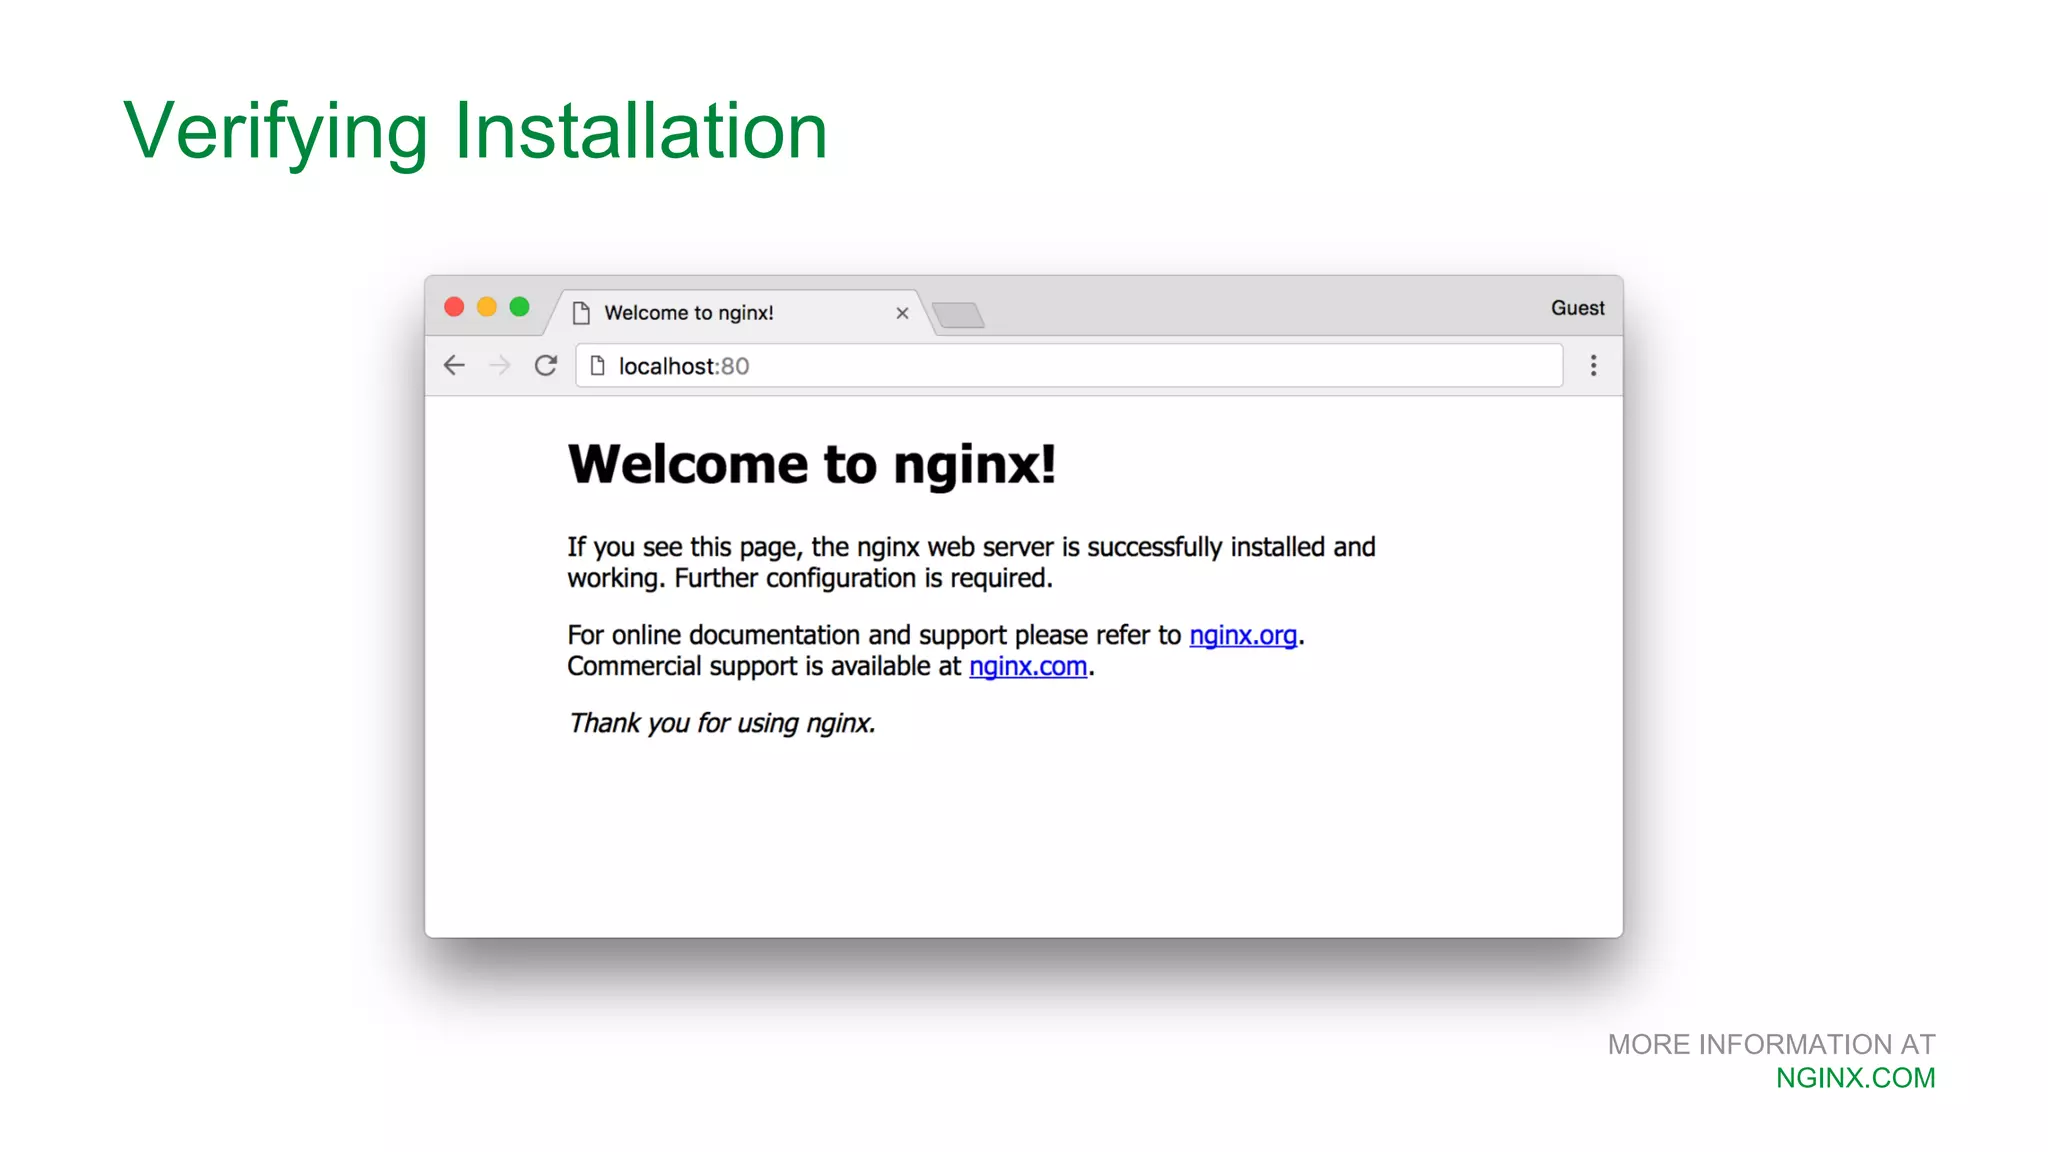This screenshot has height=1152, width=2048.
Task: Click the red close window button
Action: click(x=454, y=307)
